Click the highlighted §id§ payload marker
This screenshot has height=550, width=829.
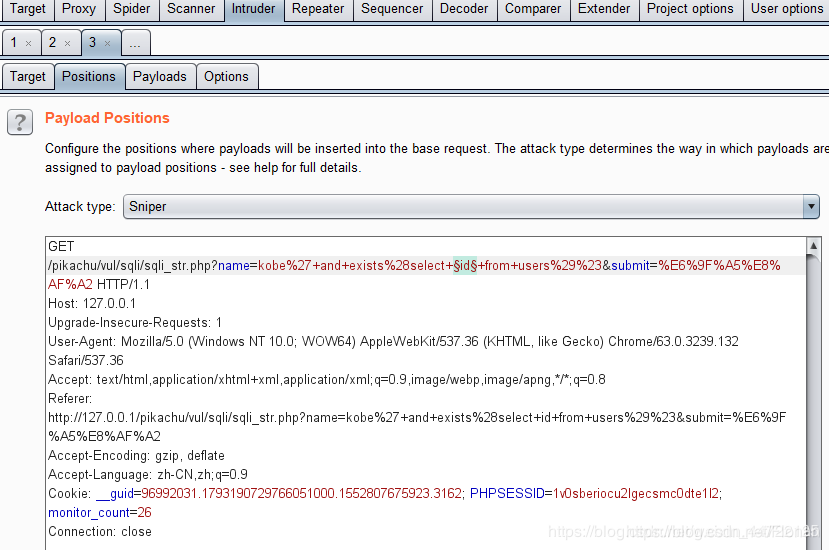(465, 265)
